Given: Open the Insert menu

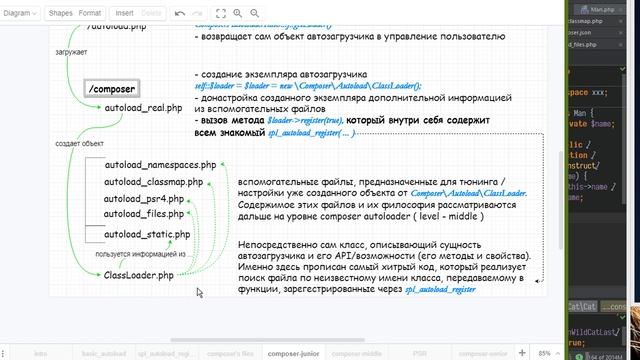Looking at the screenshot, I should pyautogui.click(x=124, y=13).
